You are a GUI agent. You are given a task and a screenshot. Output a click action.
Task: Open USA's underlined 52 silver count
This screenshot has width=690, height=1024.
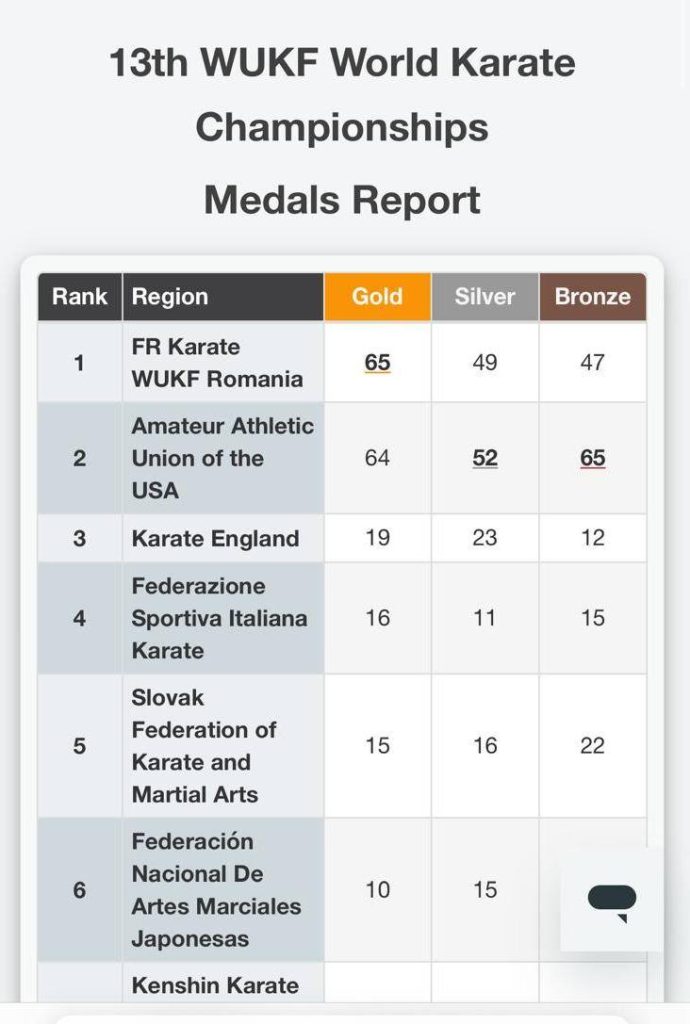click(485, 458)
